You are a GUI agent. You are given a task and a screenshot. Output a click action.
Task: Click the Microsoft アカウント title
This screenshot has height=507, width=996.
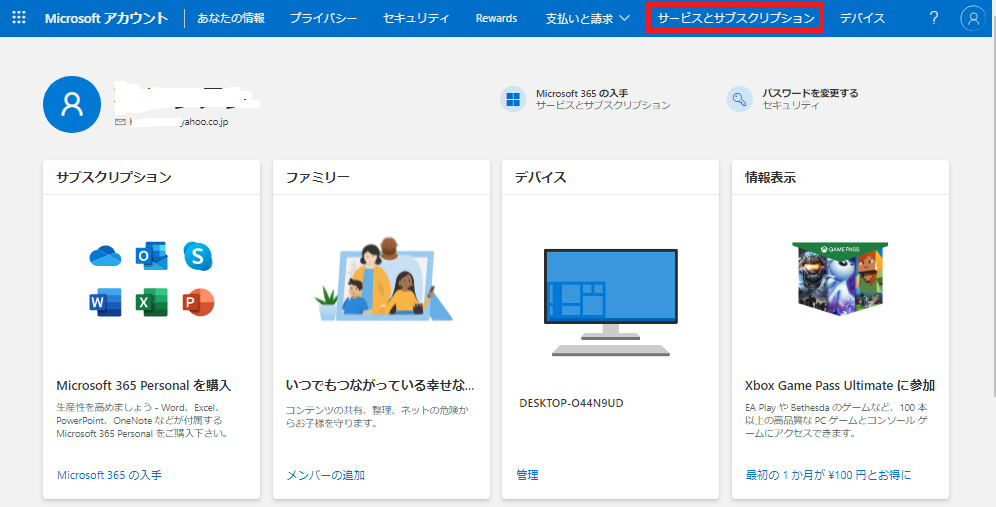tap(106, 18)
